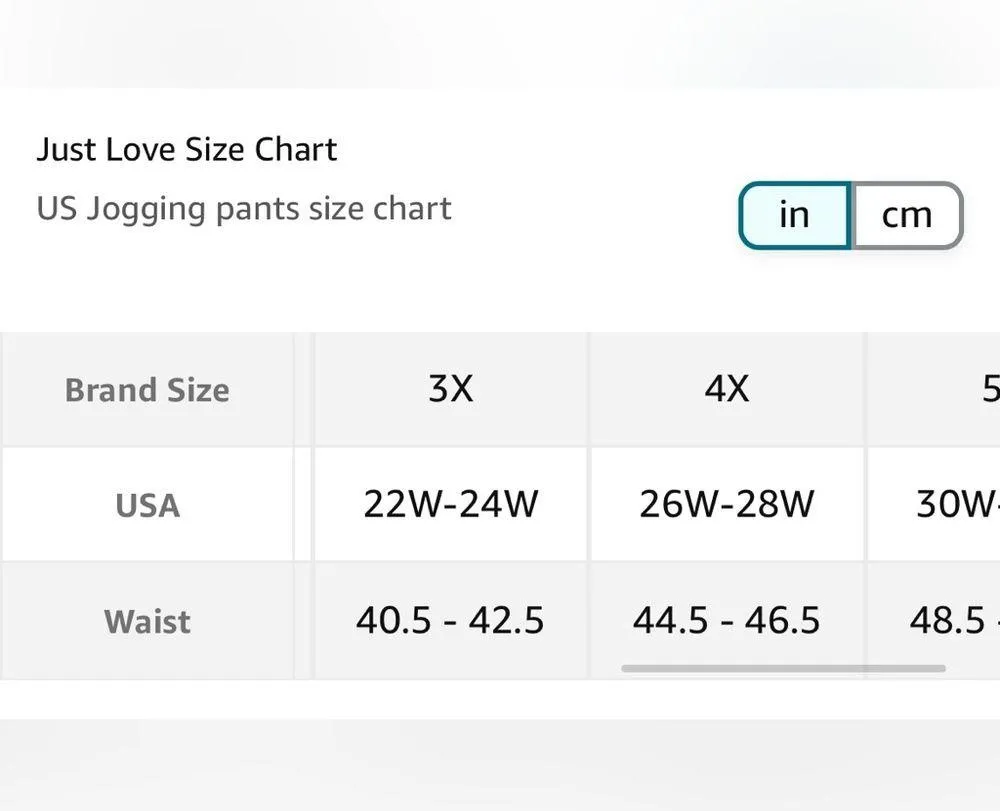Click the 4X brand size cell

click(x=726, y=390)
